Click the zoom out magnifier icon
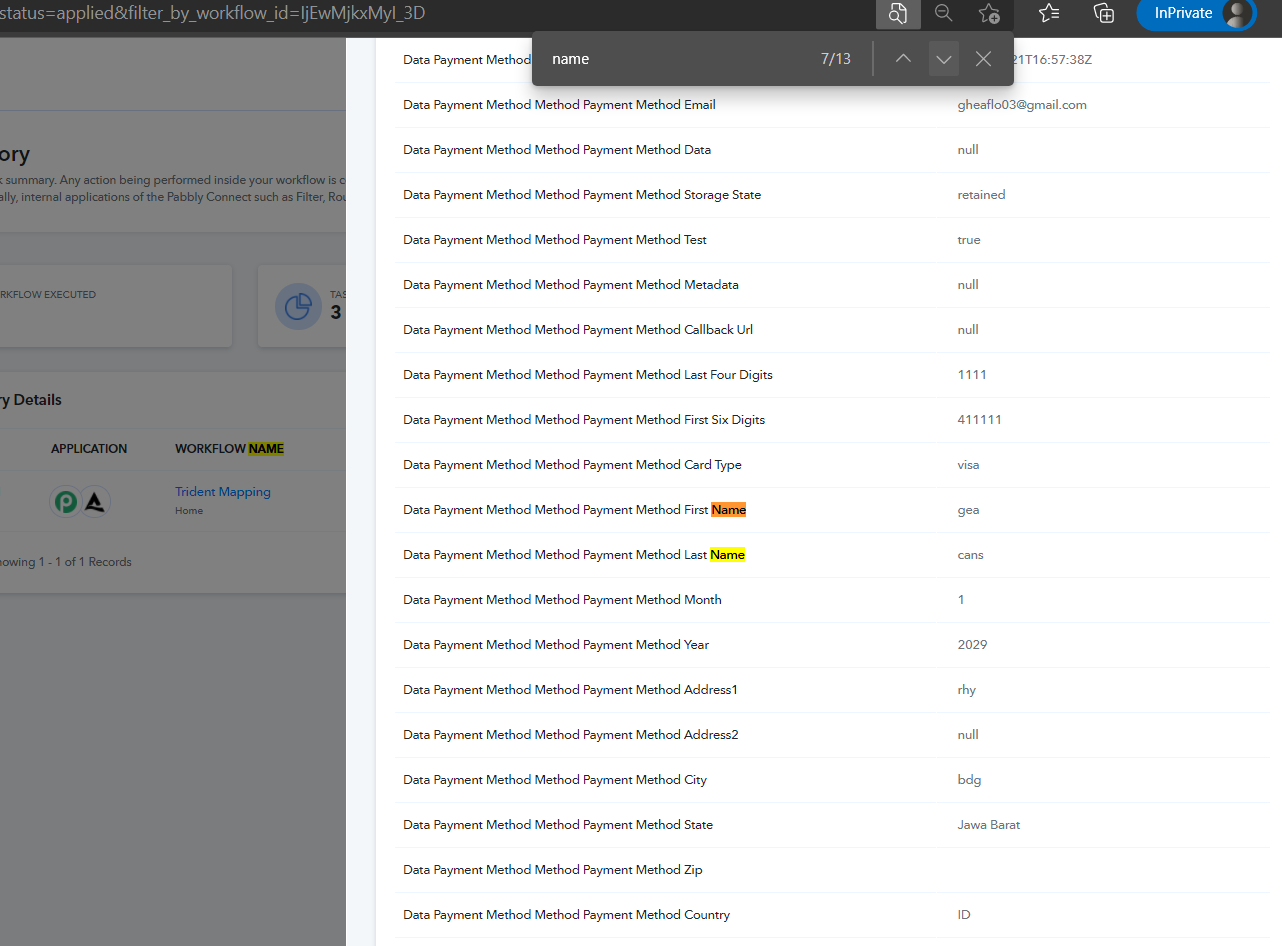Image resolution: width=1282 pixels, height=946 pixels. coord(943,13)
